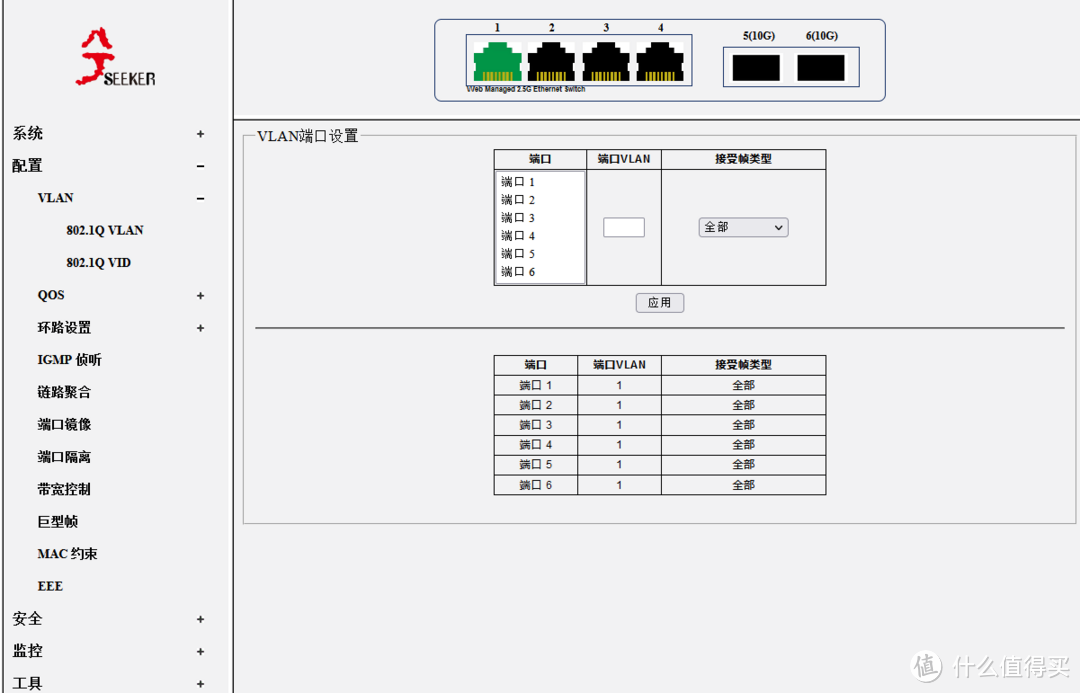Image resolution: width=1080 pixels, height=693 pixels.
Task: Expand the QOS submenu
Action: pyautogui.click(x=200, y=296)
